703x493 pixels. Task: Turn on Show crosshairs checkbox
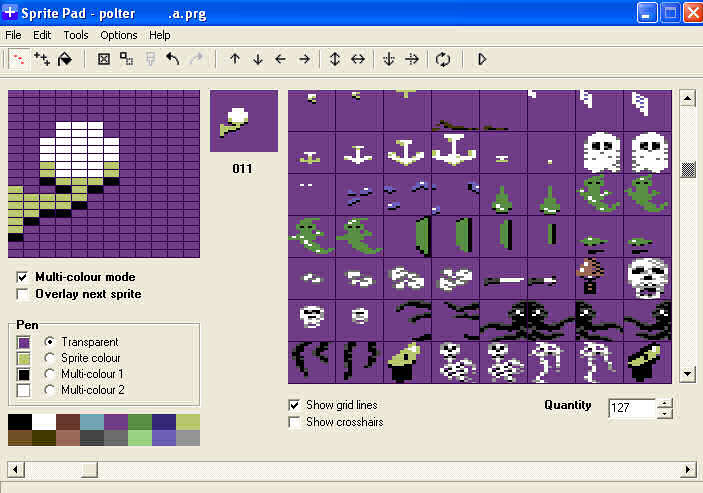tap(294, 422)
